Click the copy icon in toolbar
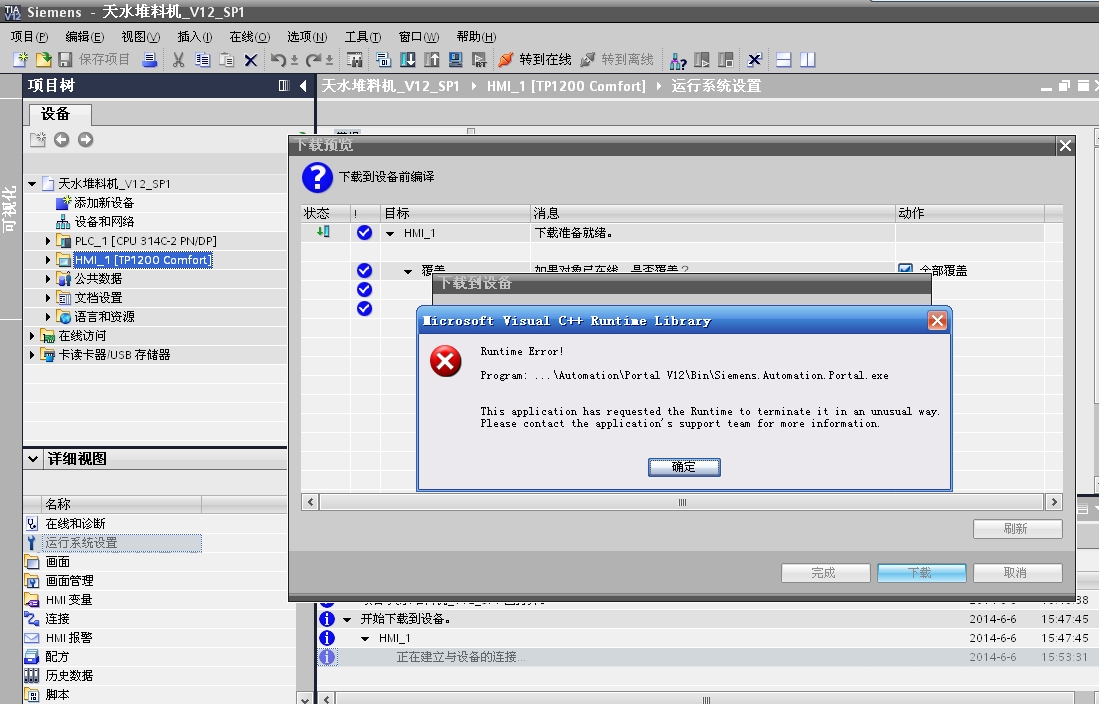This screenshot has height=704, width=1099. click(203, 60)
